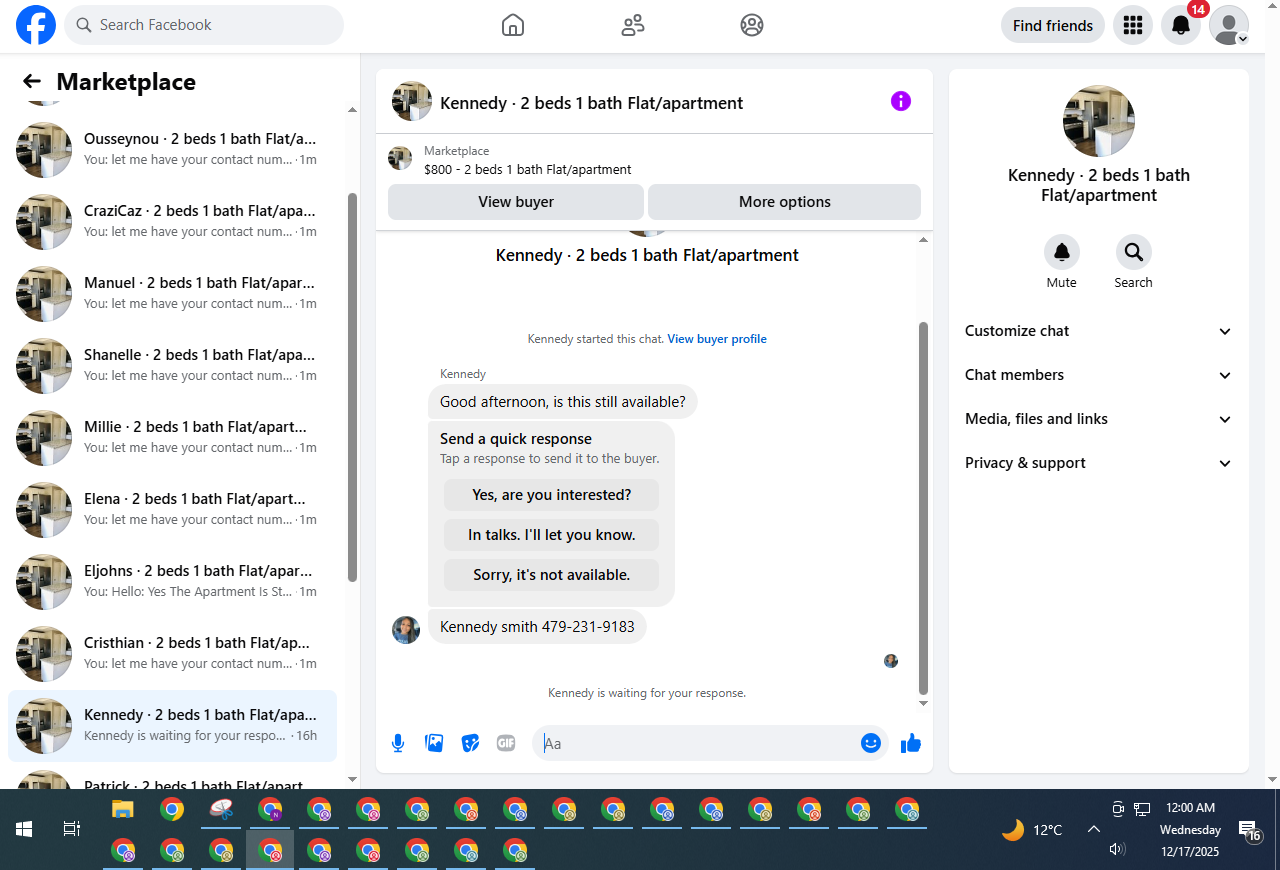Expand the Chat members section
1280x870 pixels.
(1099, 375)
